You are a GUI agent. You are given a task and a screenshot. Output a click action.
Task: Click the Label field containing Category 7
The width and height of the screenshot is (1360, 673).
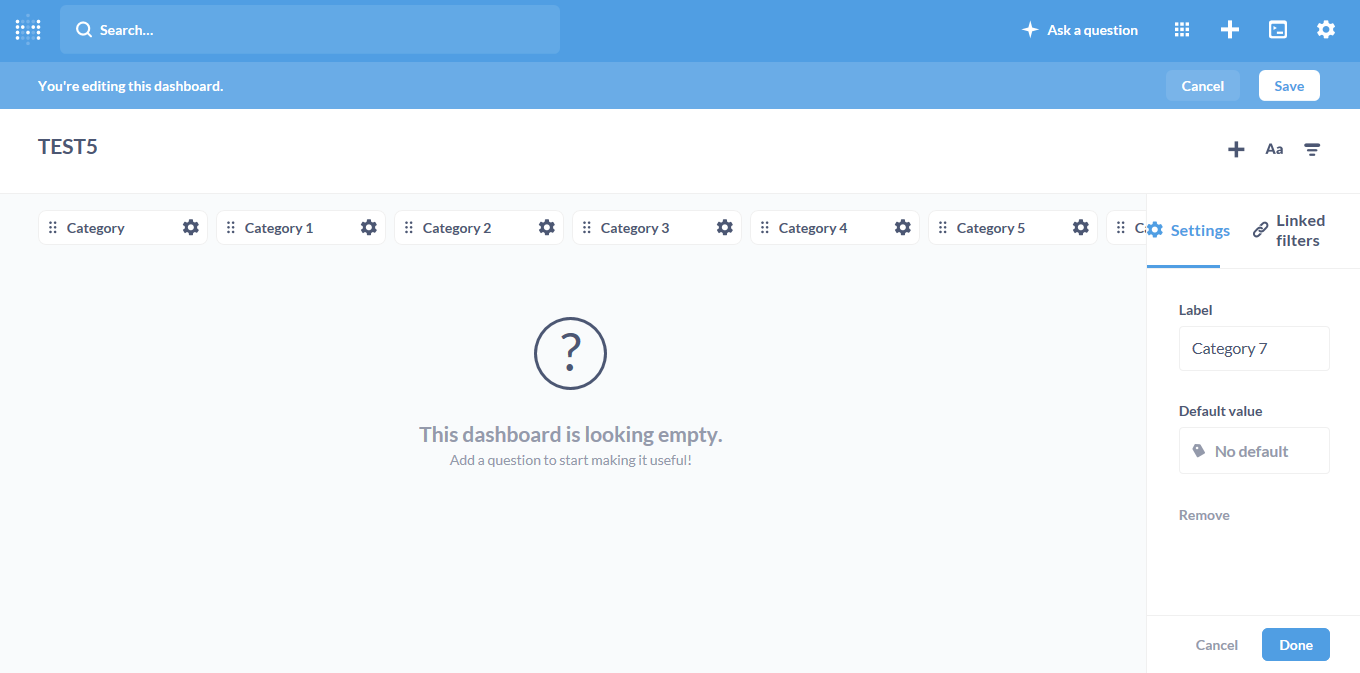pos(1254,348)
